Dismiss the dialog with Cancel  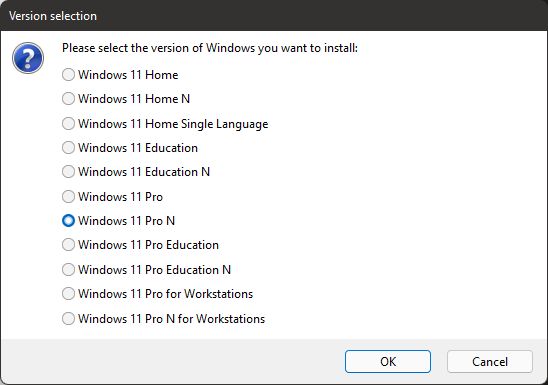click(490, 362)
